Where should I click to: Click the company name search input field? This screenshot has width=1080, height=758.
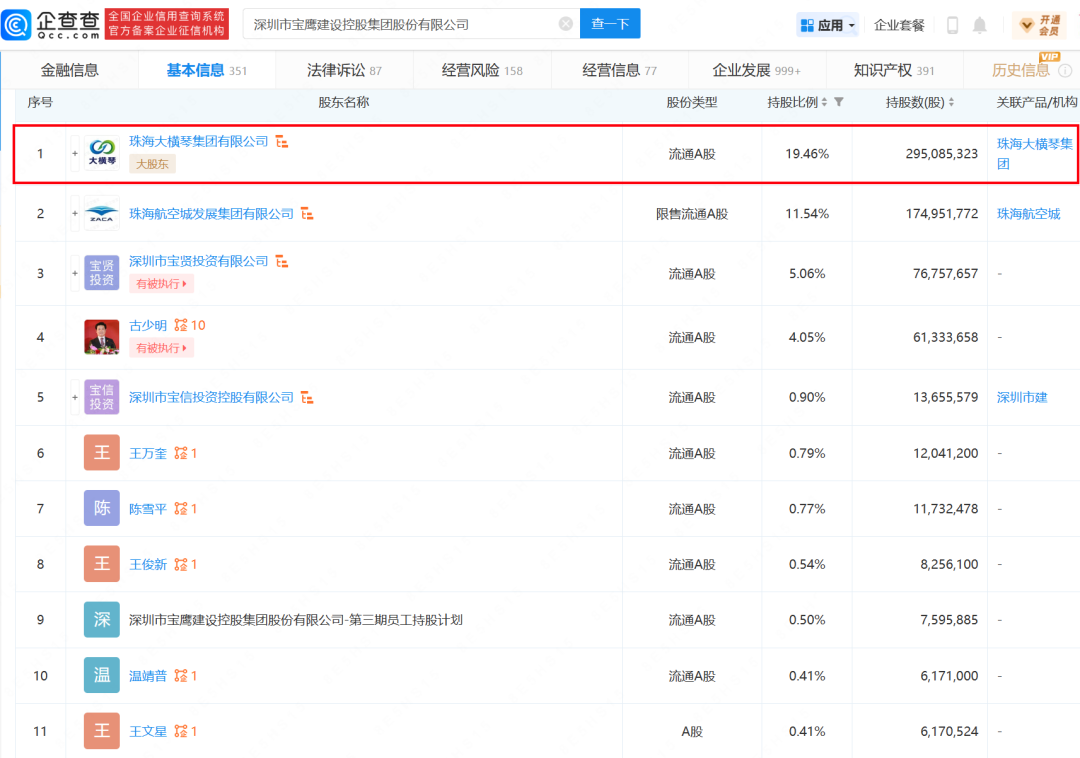coord(400,24)
